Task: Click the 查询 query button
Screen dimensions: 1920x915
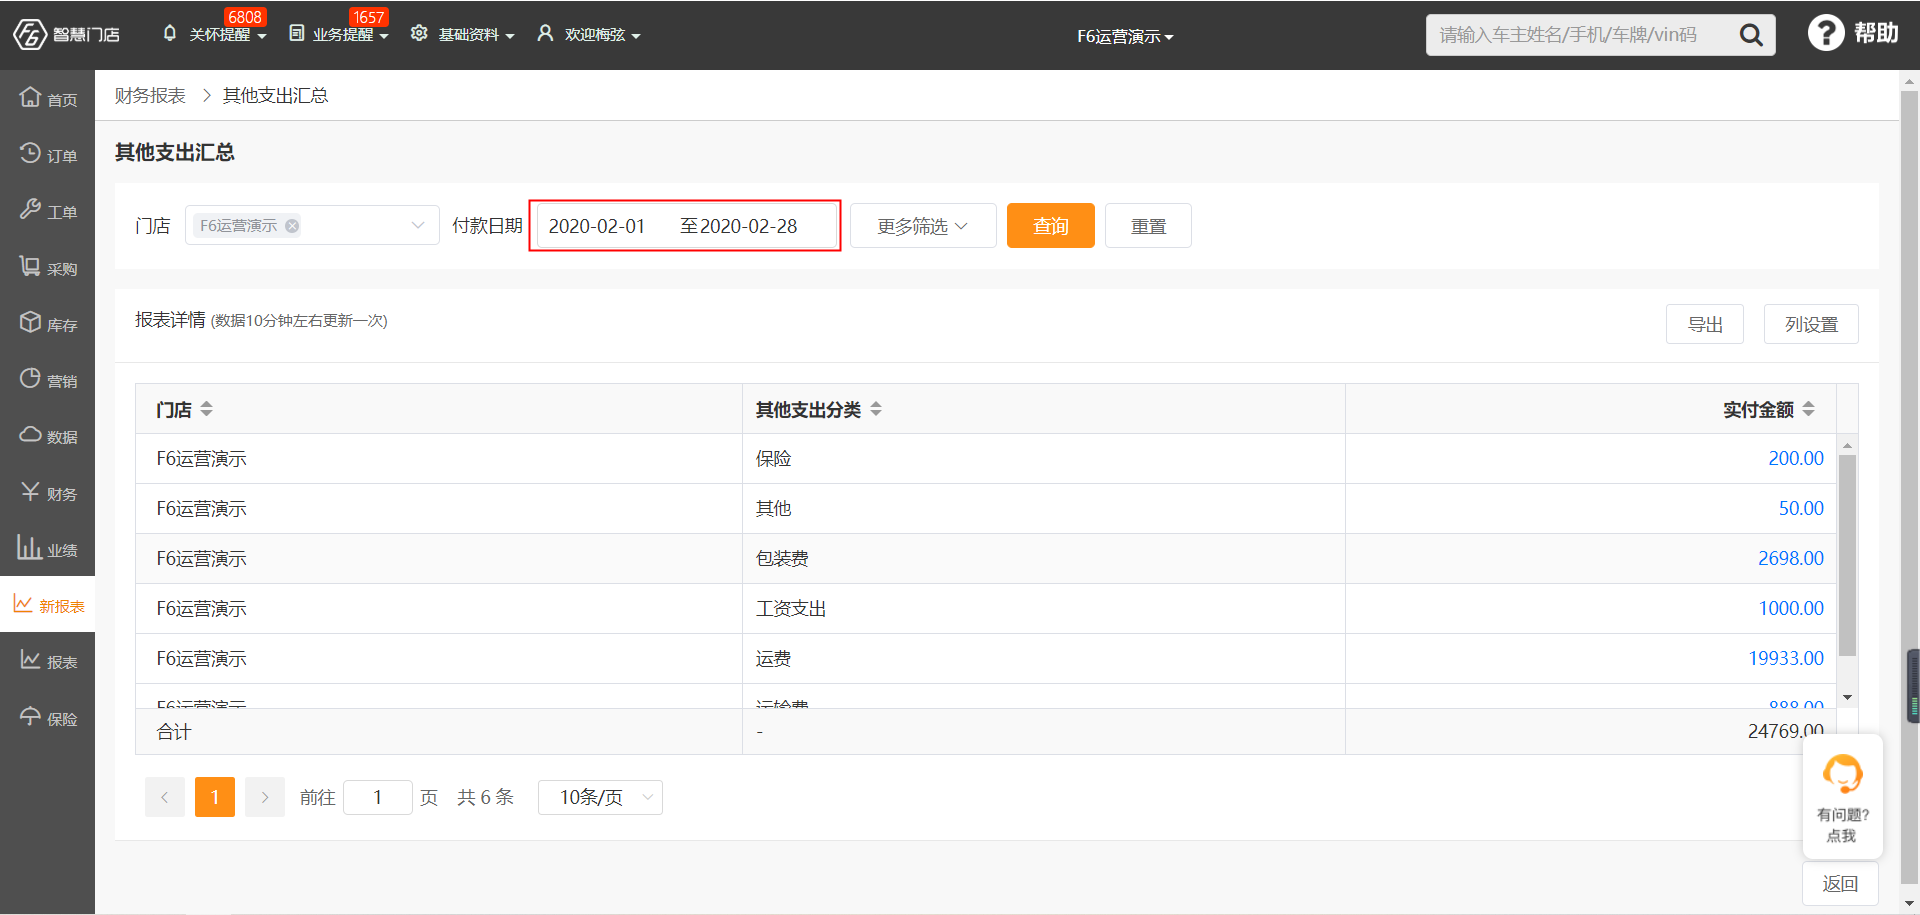Action: [1050, 226]
